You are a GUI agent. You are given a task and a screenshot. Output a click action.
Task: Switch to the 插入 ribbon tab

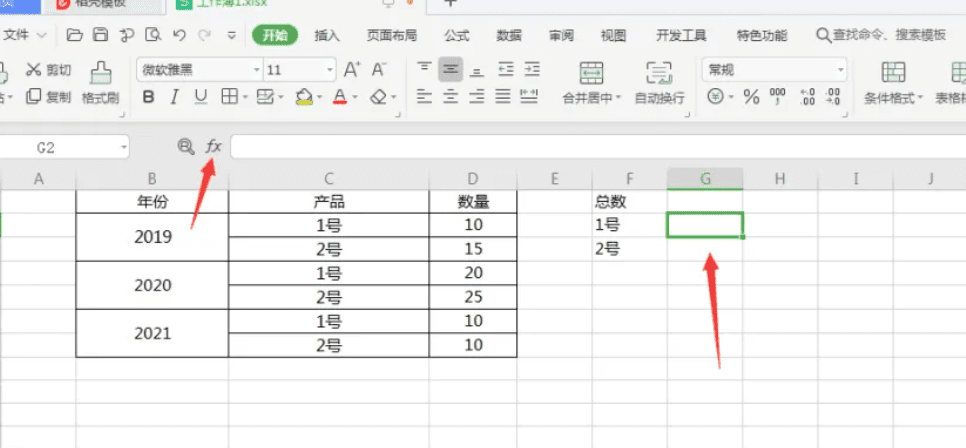327,35
